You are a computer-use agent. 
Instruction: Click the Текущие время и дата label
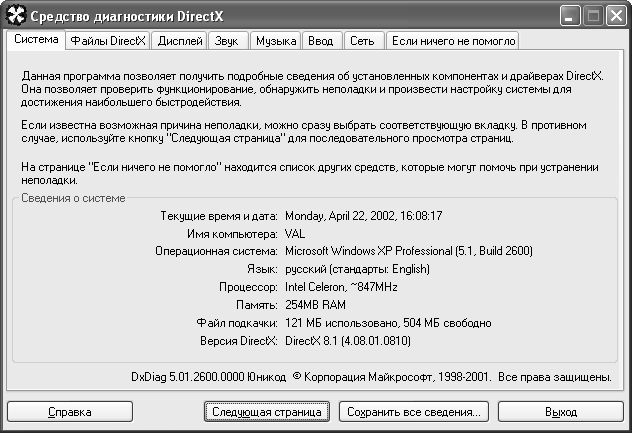pos(219,216)
